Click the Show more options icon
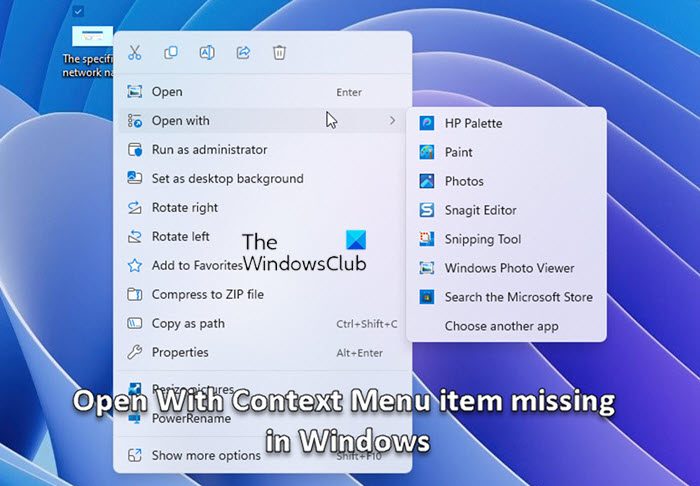The width and height of the screenshot is (700, 486). pyautogui.click(x=135, y=455)
